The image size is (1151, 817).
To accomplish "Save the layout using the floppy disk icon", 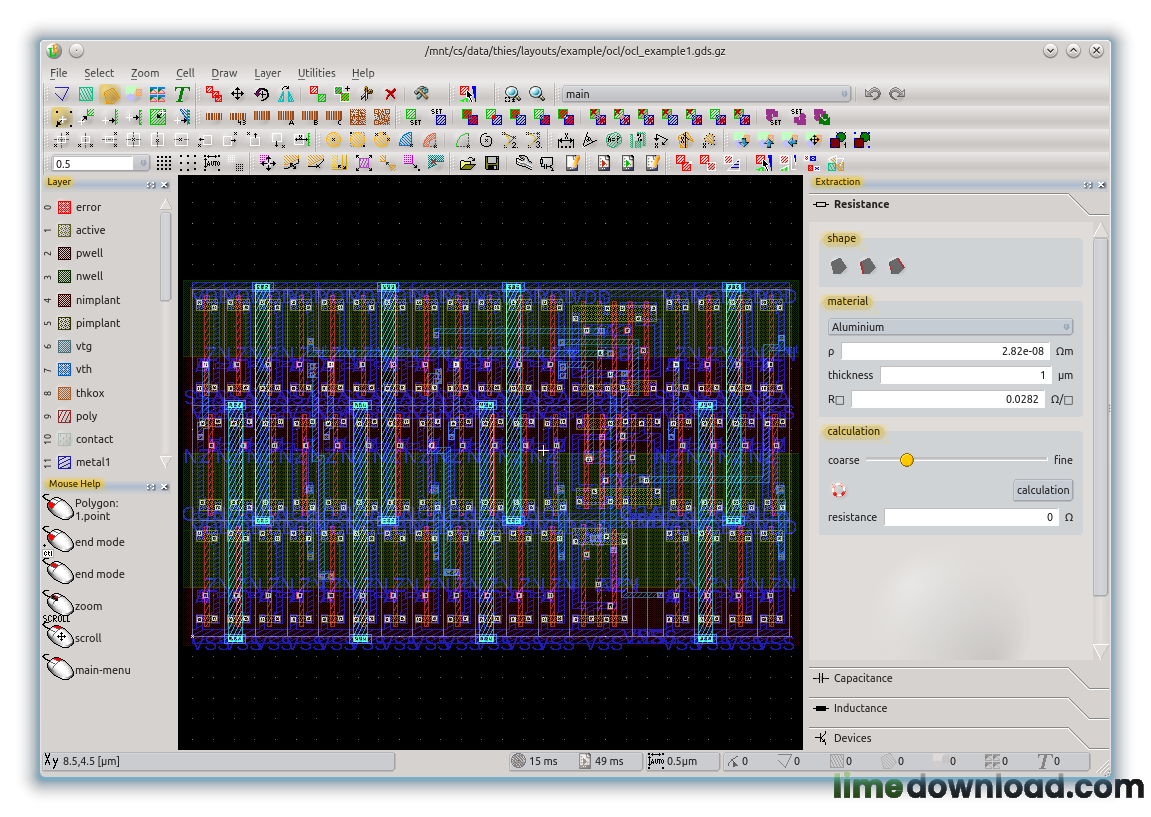I will click(490, 163).
